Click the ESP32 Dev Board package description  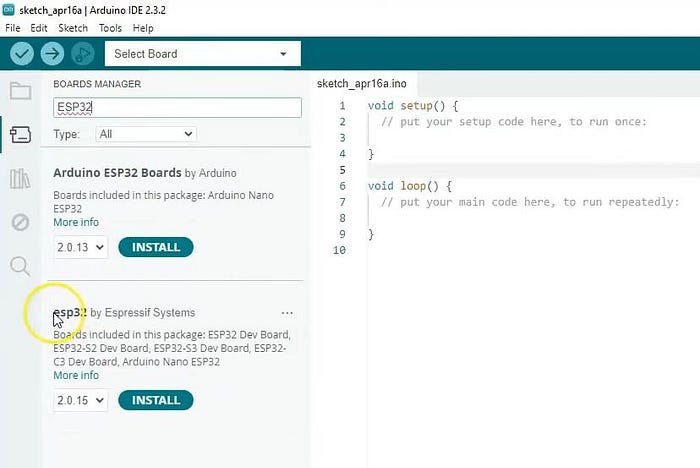click(x=172, y=348)
